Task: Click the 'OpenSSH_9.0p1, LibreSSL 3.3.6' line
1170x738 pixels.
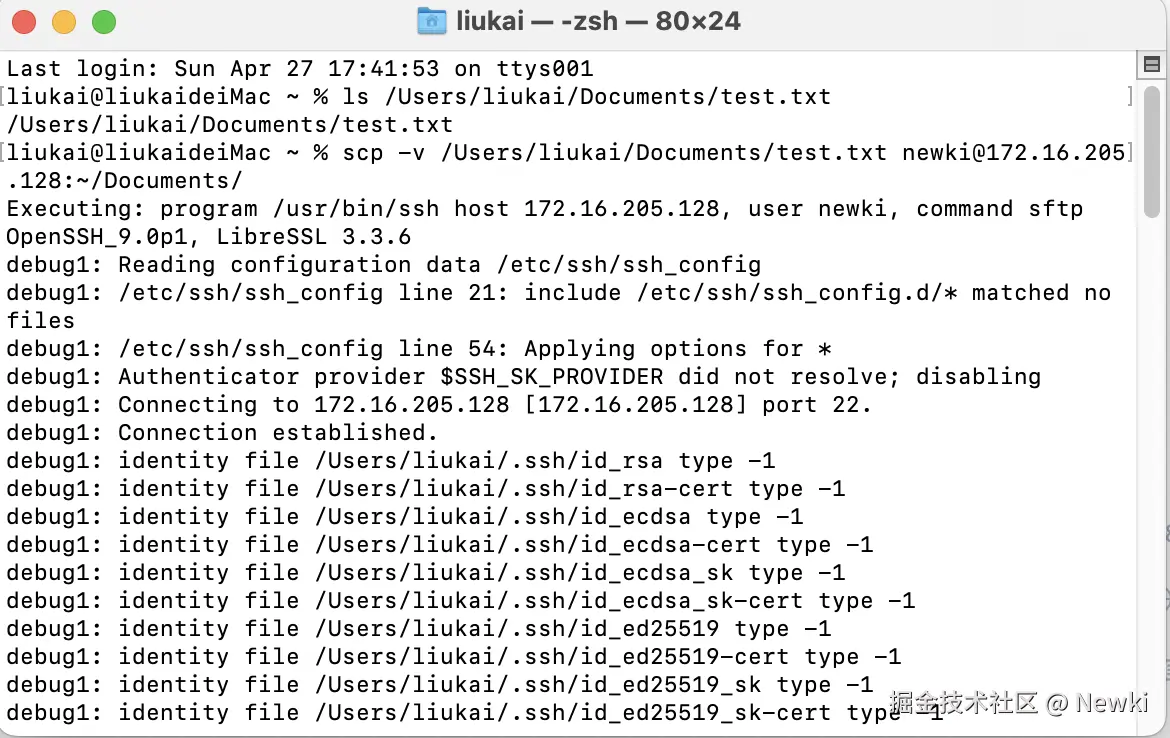Action: [x=209, y=237]
